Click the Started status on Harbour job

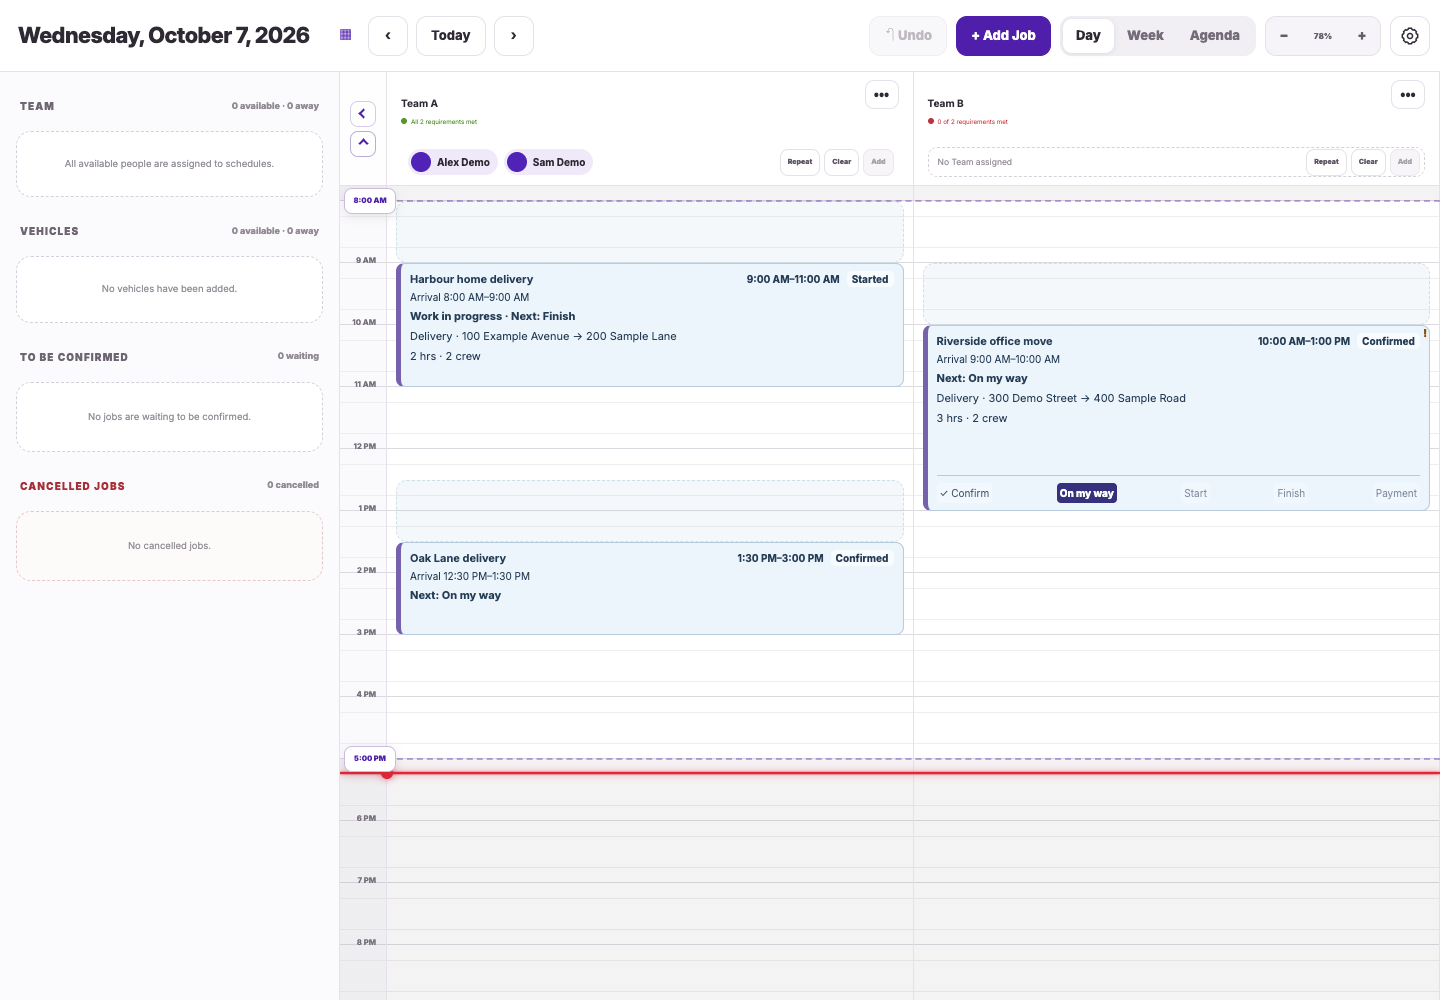(x=870, y=279)
